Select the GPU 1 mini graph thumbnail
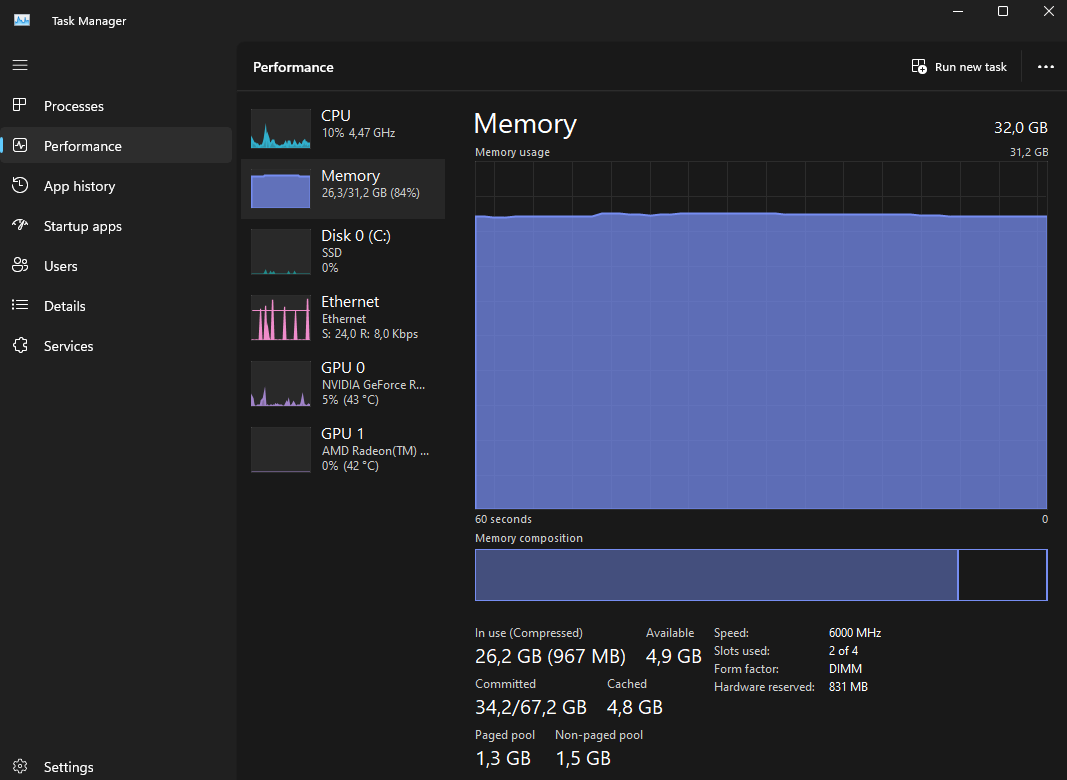This screenshot has width=1067, height=780. pos(280,450)
